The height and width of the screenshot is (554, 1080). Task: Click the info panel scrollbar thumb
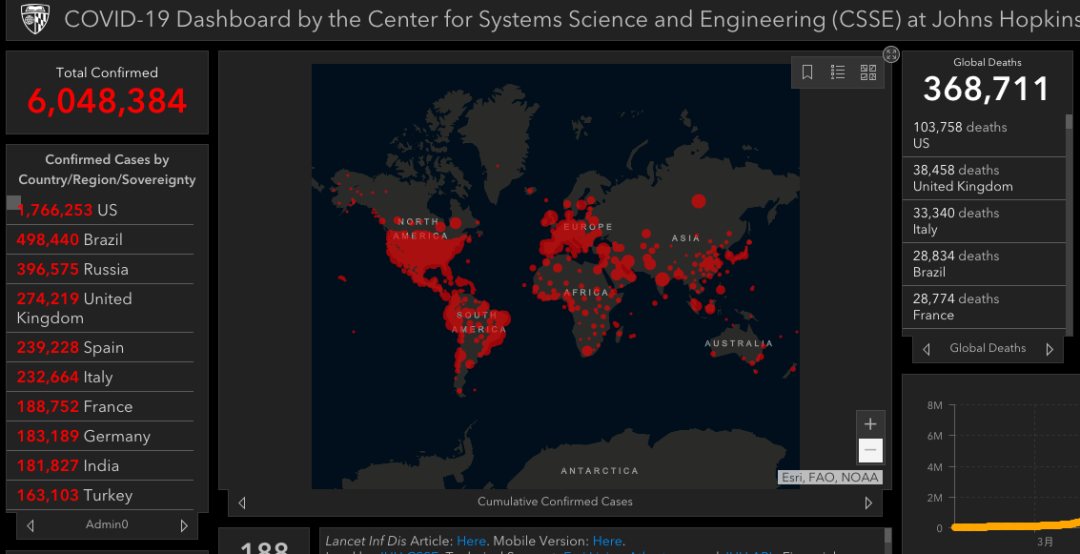[x=888, y=535]
